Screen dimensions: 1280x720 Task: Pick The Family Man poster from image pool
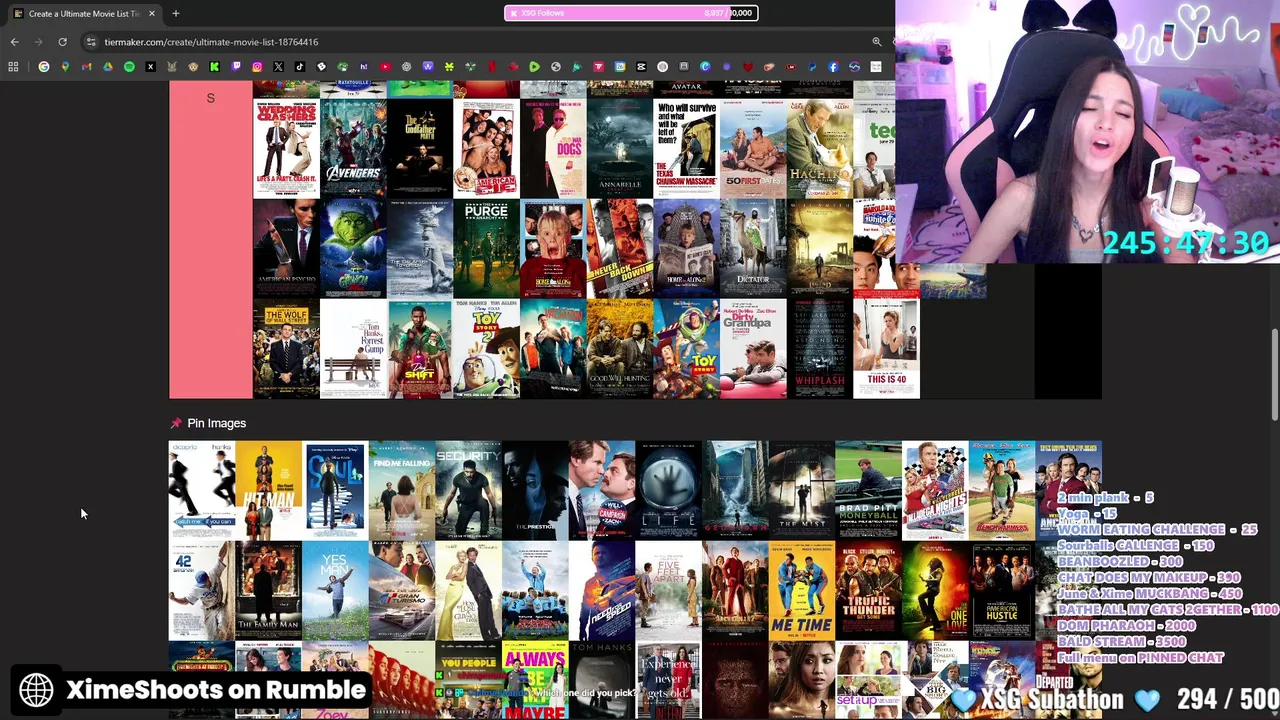268,590
